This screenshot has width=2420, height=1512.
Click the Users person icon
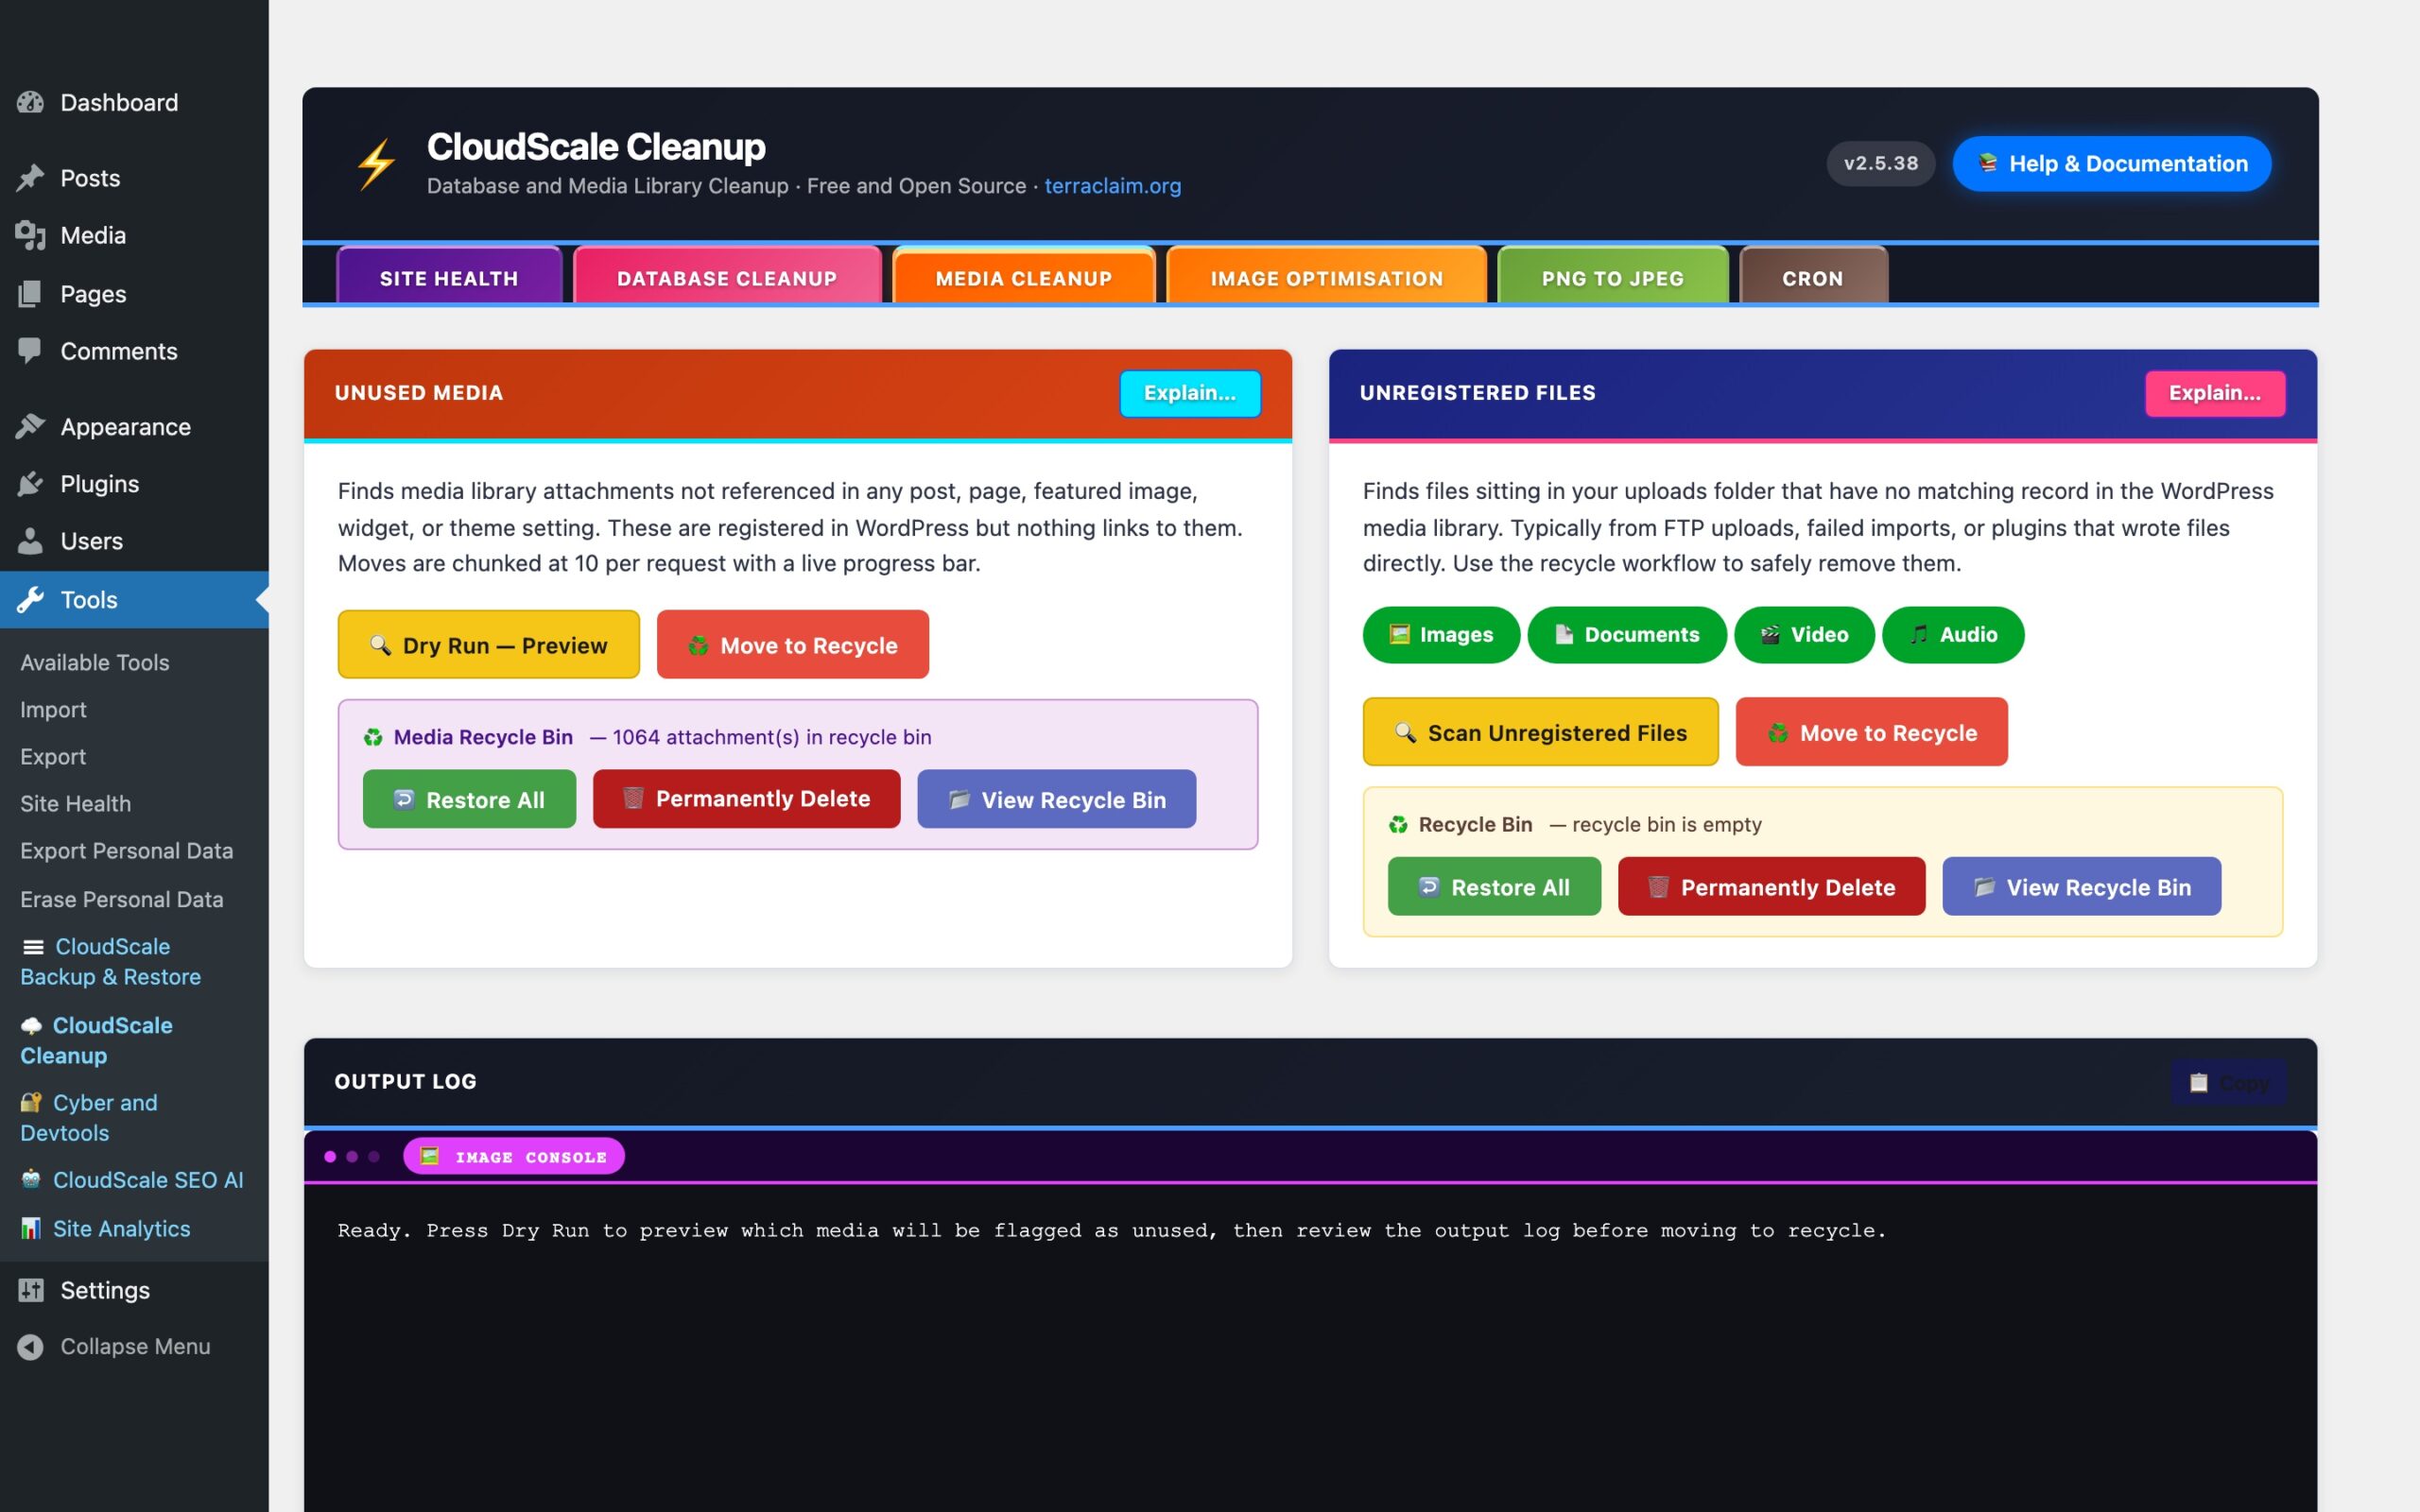pyautogui.click(x=30, y=541)
